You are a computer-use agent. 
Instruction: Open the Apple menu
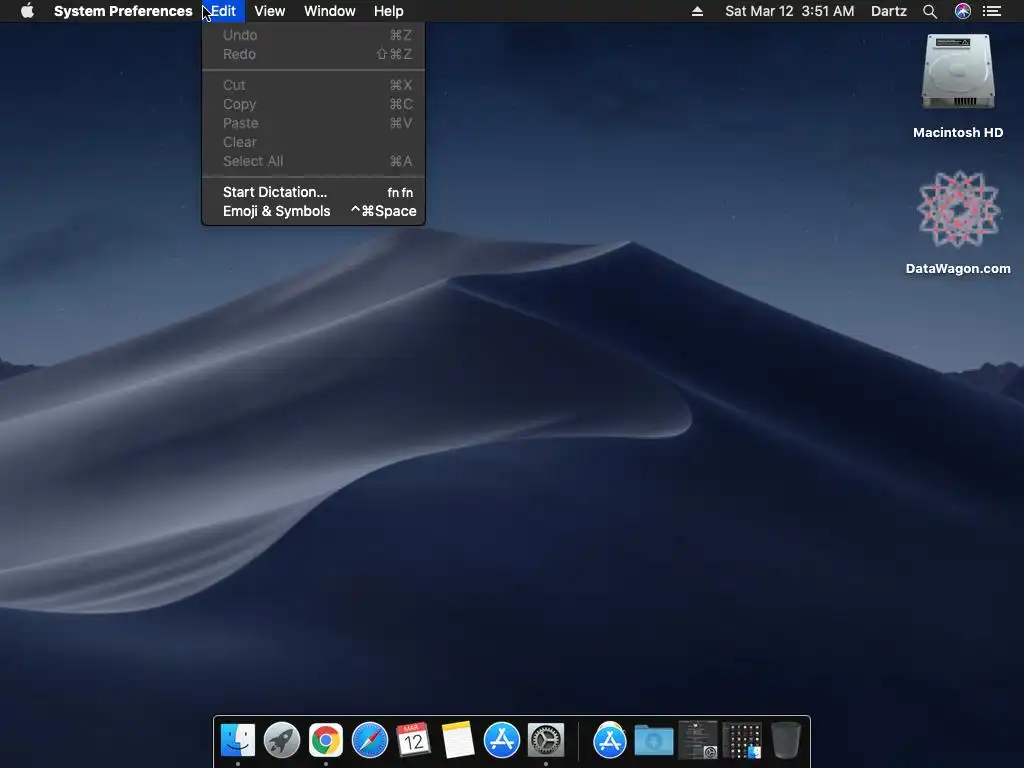click(x=27, y=11)
